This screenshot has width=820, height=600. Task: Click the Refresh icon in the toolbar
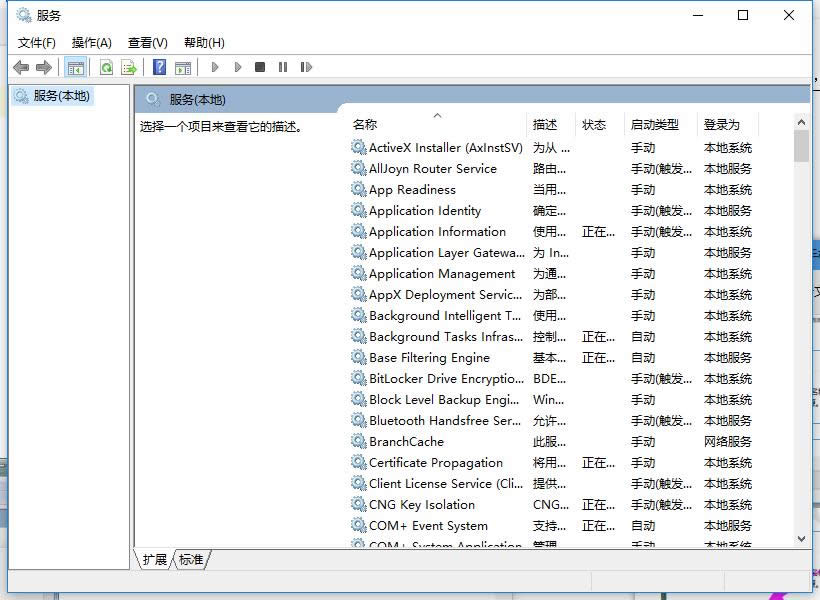pos(105,67)
